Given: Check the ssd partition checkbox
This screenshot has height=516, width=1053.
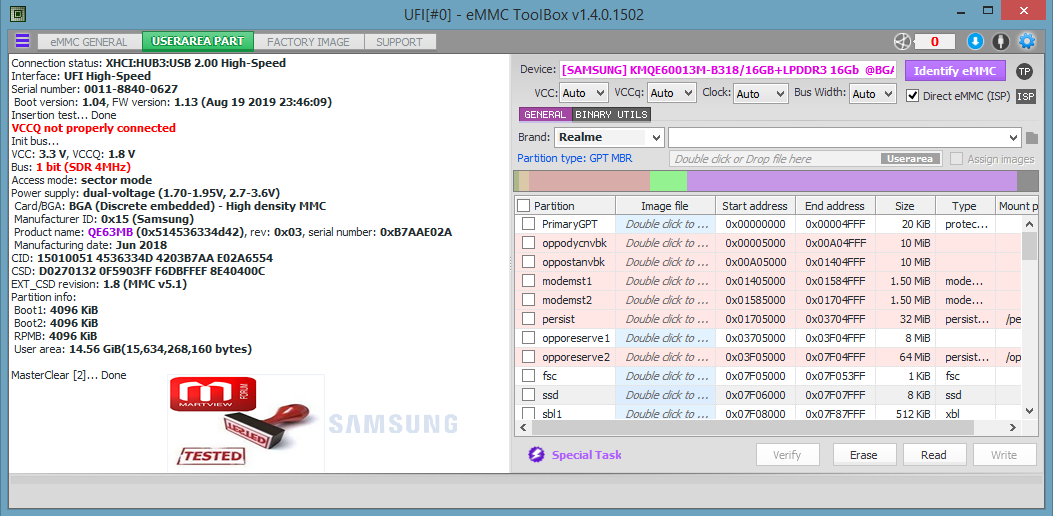Looking at the screenshot, I should click(x=529, y=394).
